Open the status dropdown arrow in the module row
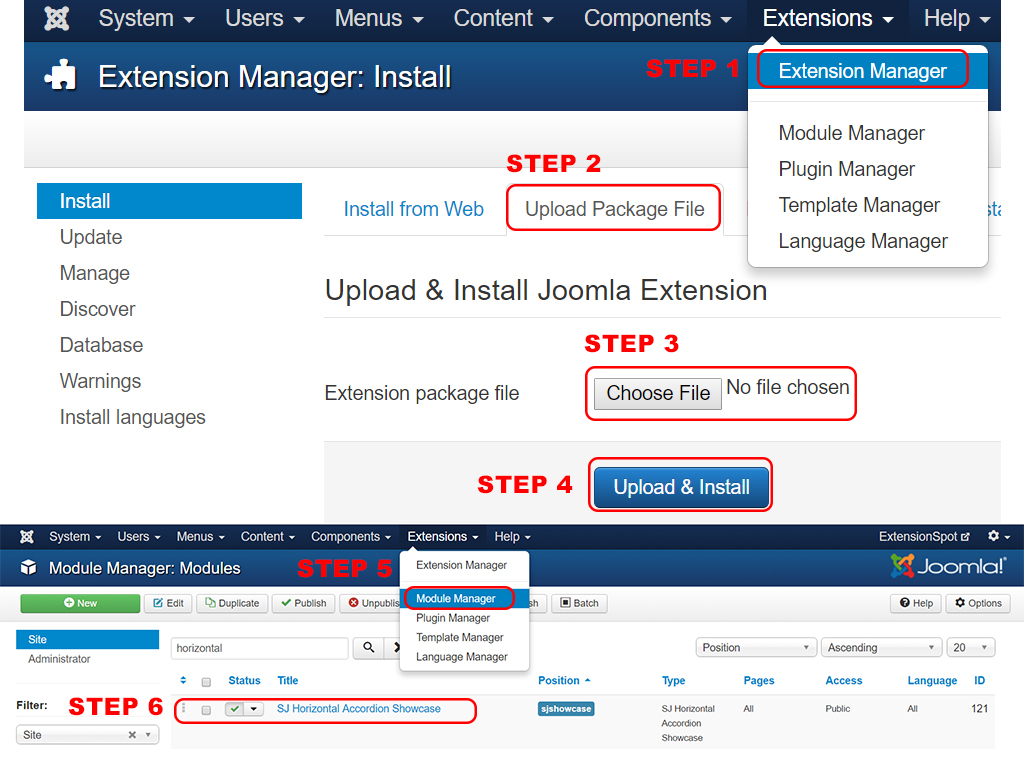This screenshot has height=768, width=1024. click(254, 709)
